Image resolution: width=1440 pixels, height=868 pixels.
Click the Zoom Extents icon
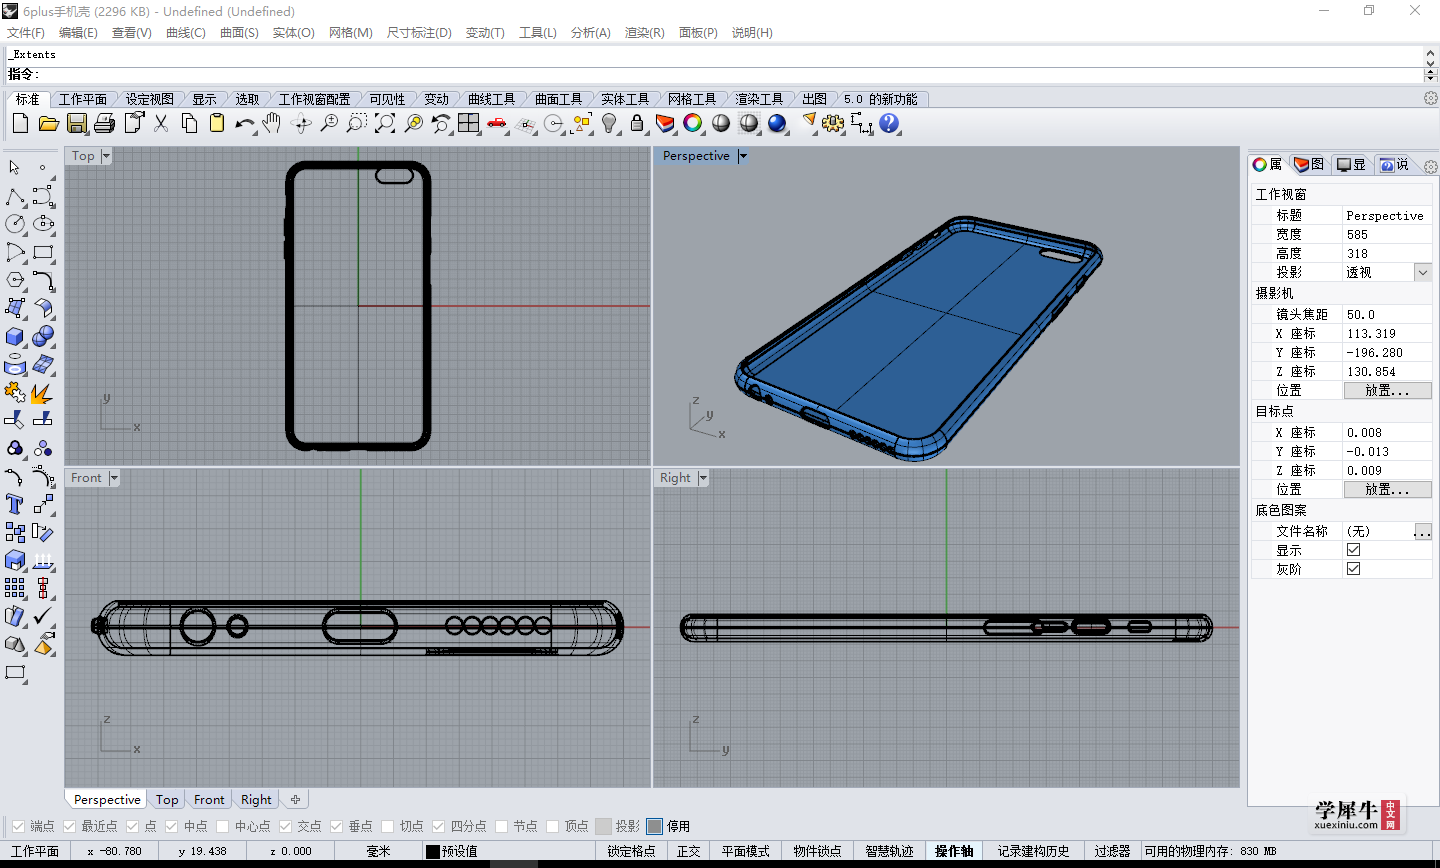click(x=385, y=123)
